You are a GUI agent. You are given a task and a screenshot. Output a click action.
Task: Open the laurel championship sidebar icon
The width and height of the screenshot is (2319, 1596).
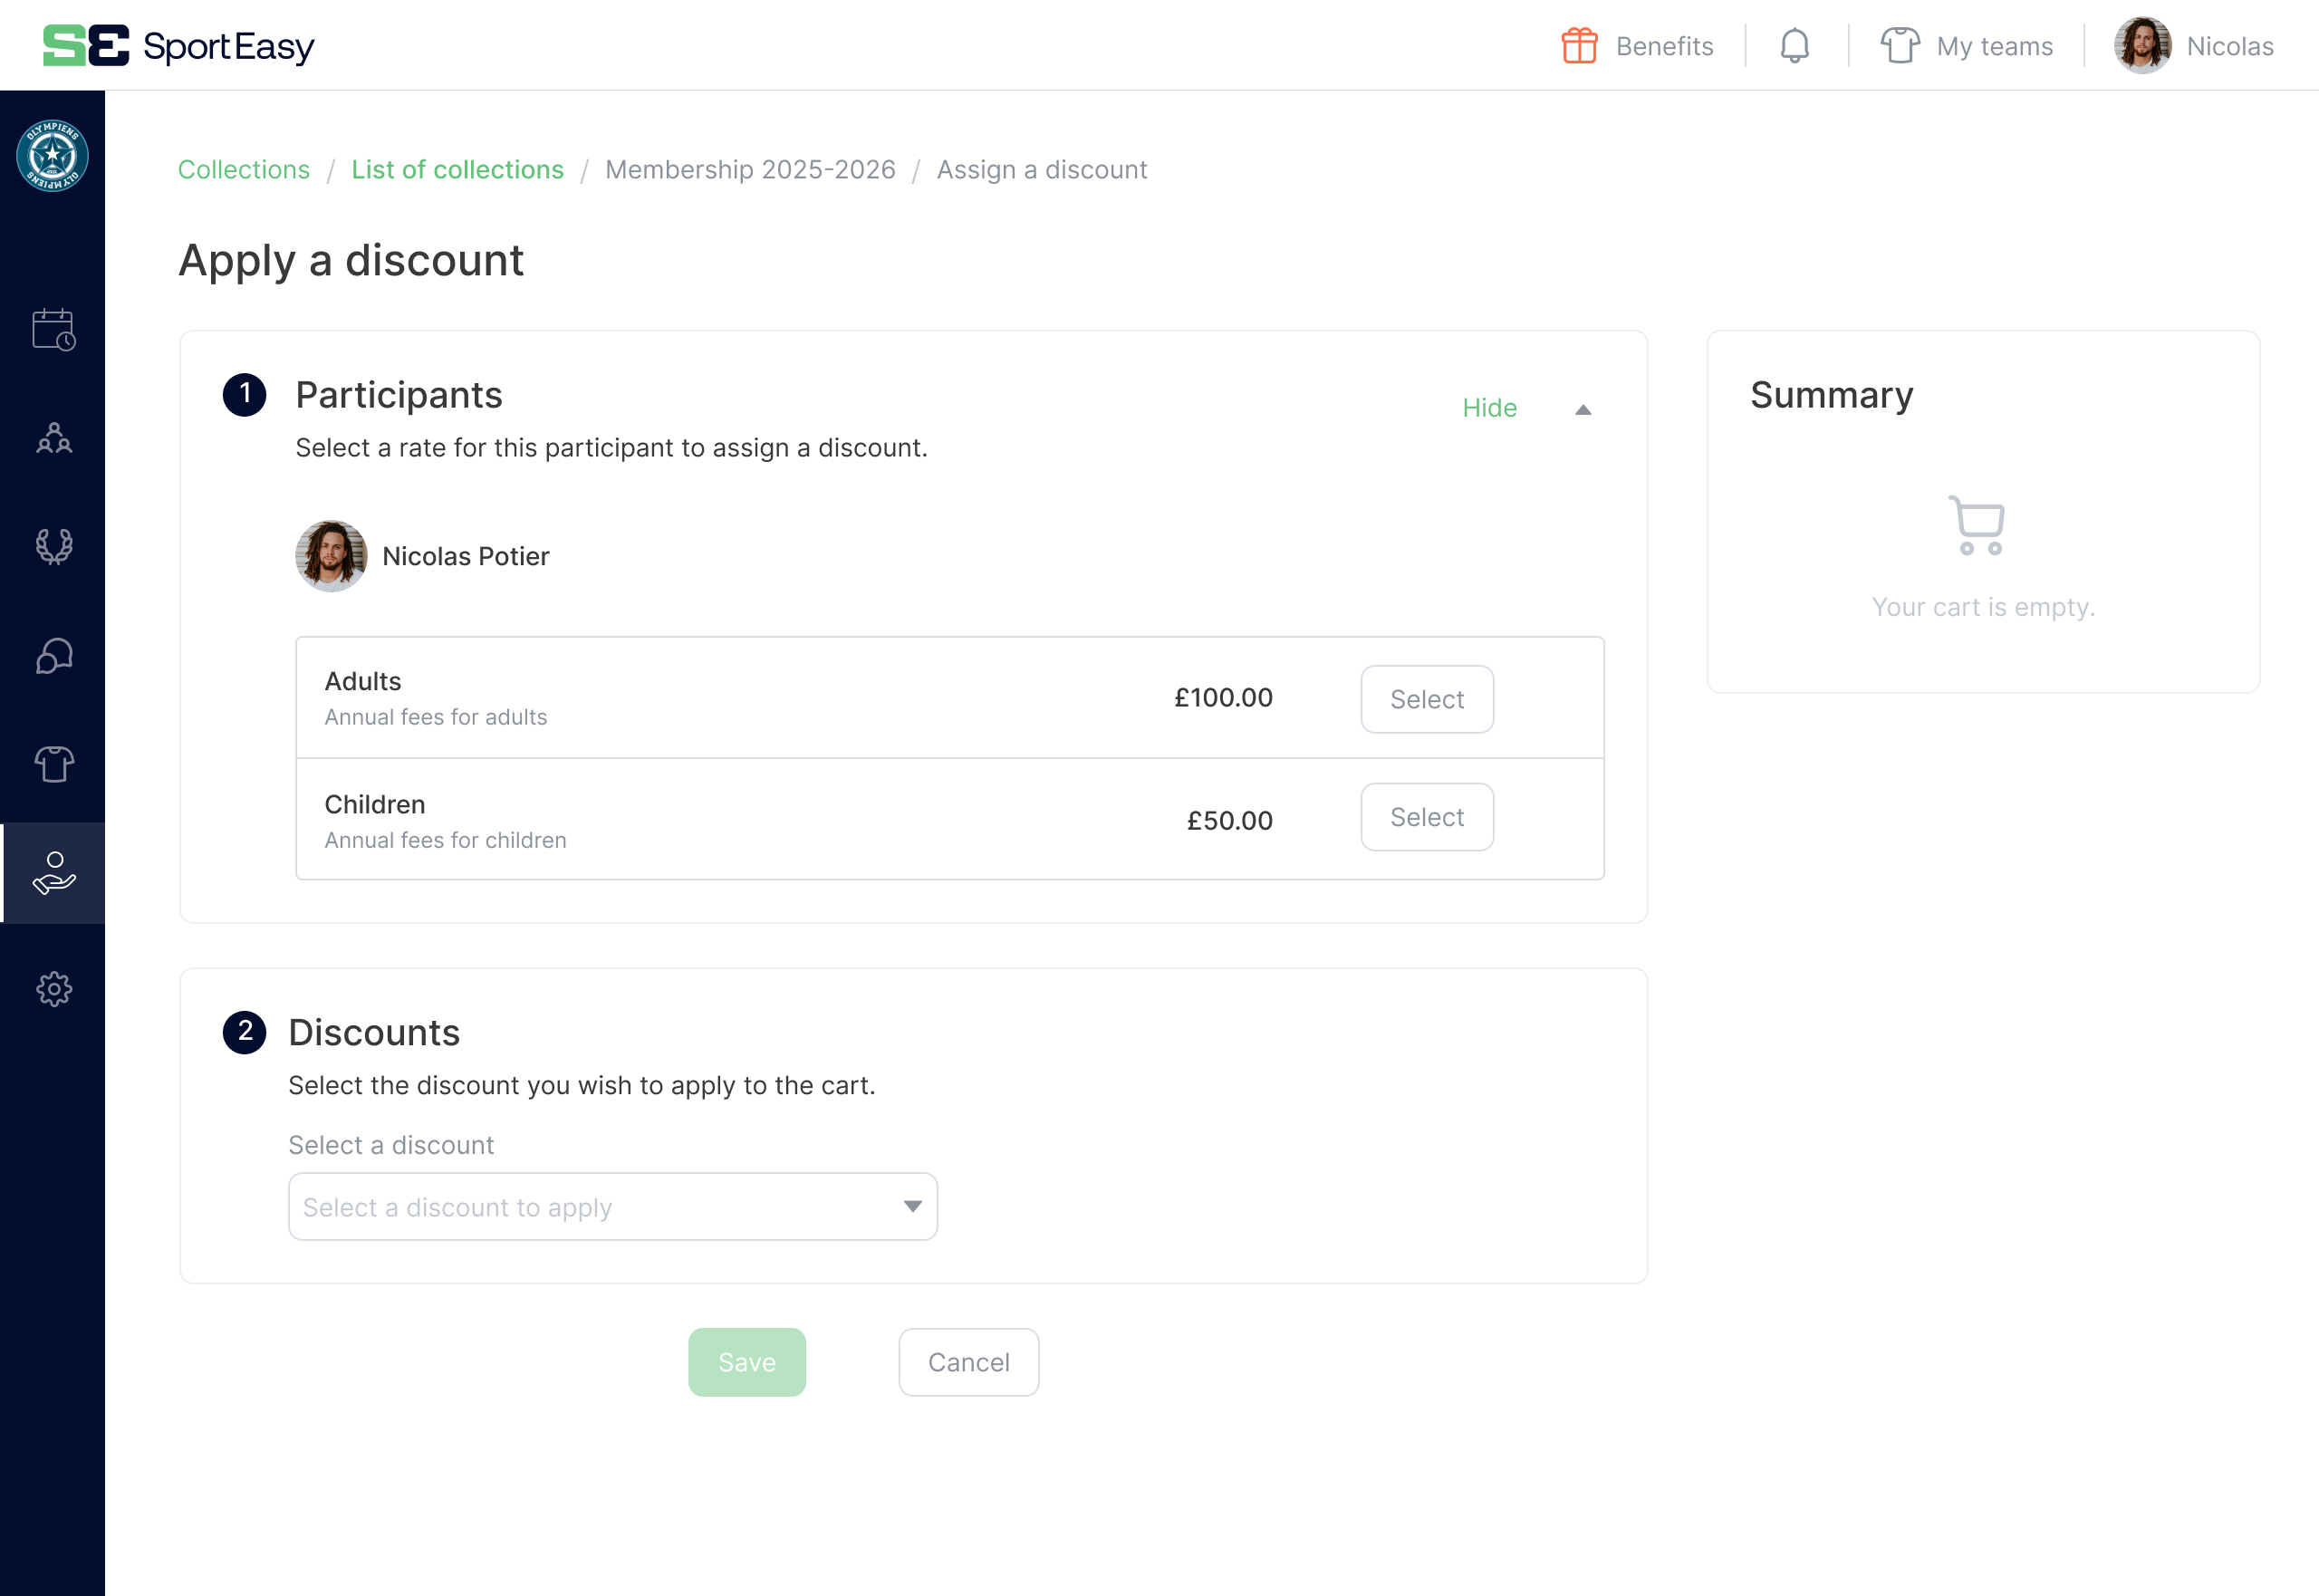(54, 546)
